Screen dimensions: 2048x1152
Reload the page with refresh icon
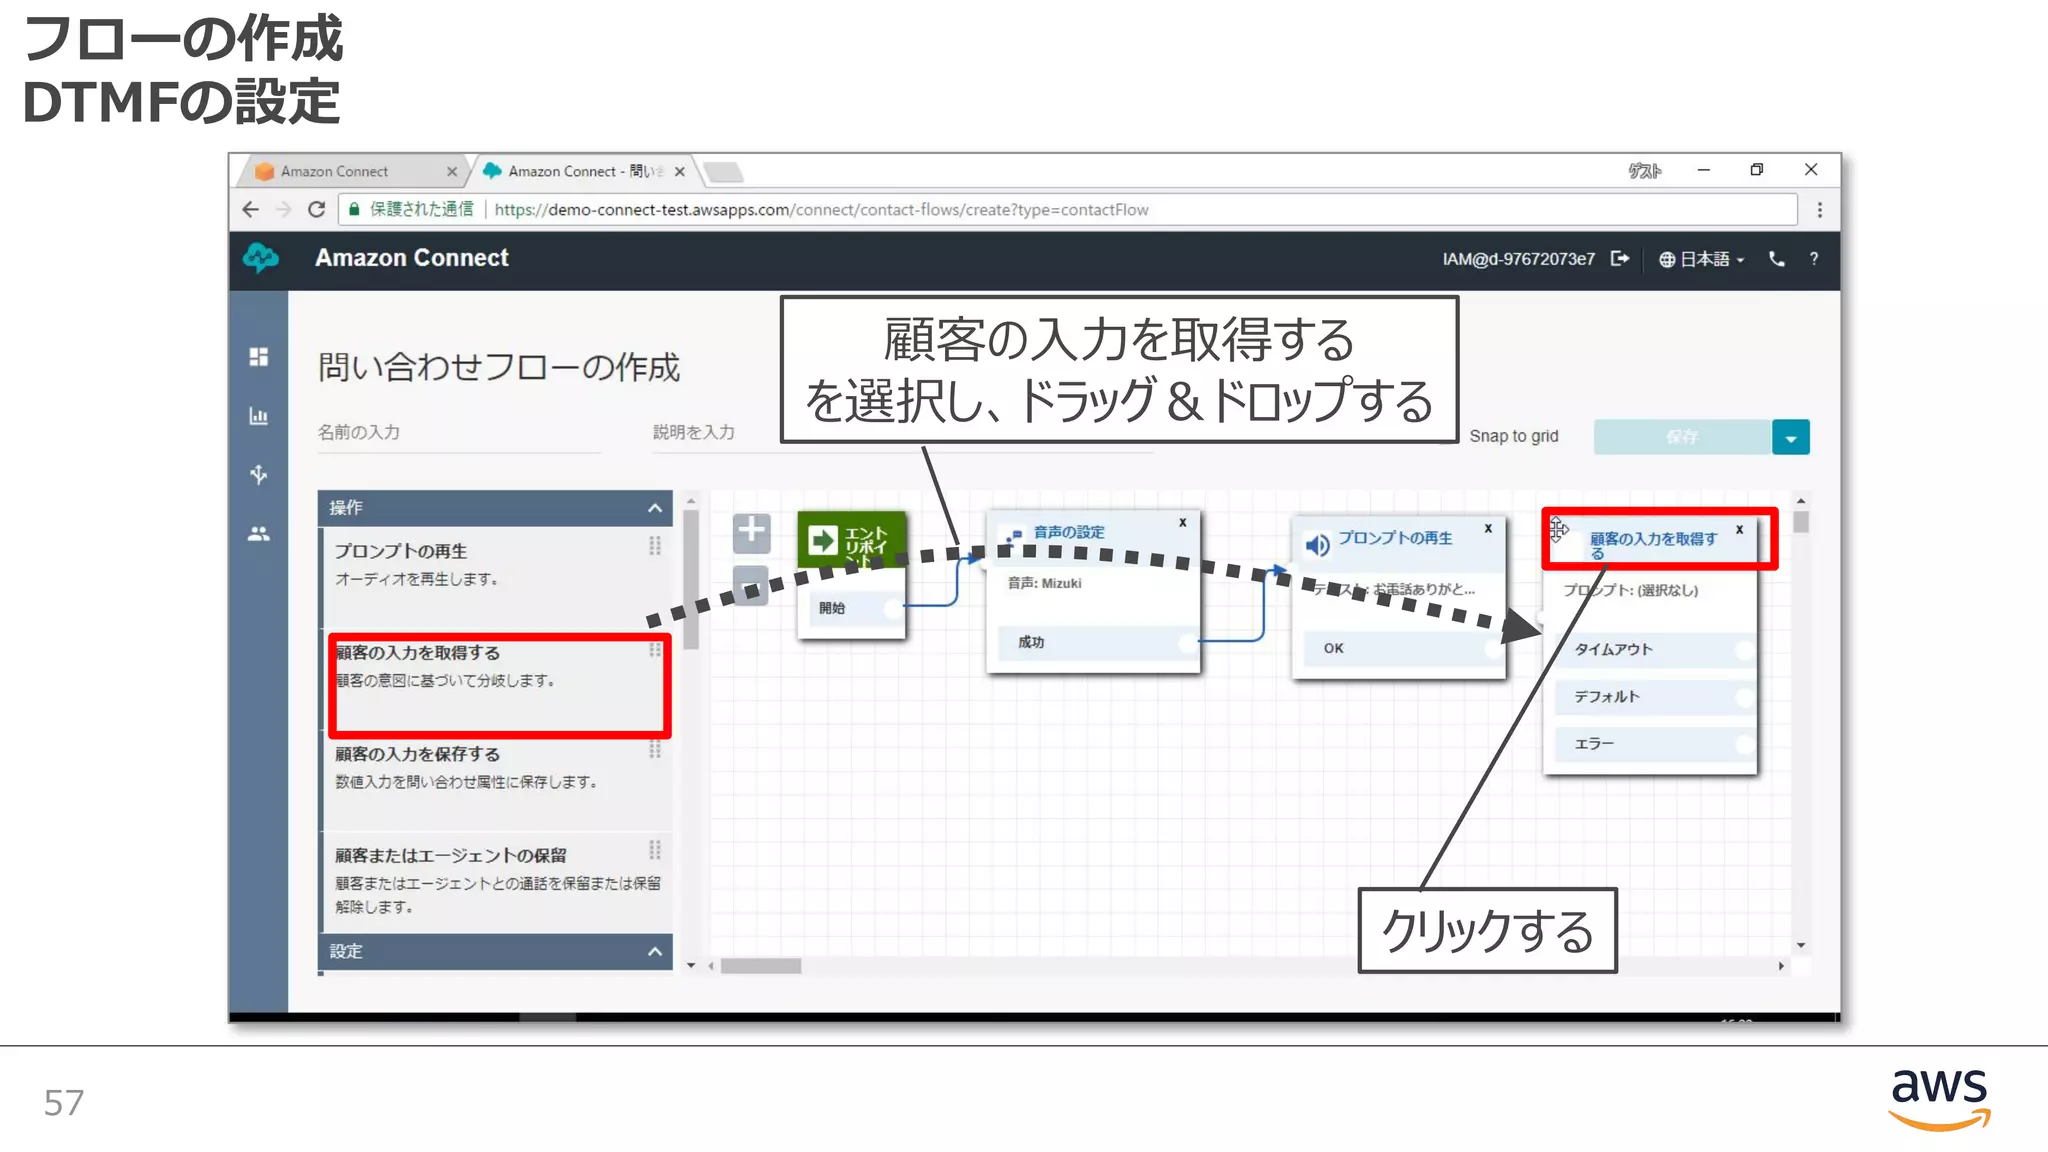coord(317,209)
